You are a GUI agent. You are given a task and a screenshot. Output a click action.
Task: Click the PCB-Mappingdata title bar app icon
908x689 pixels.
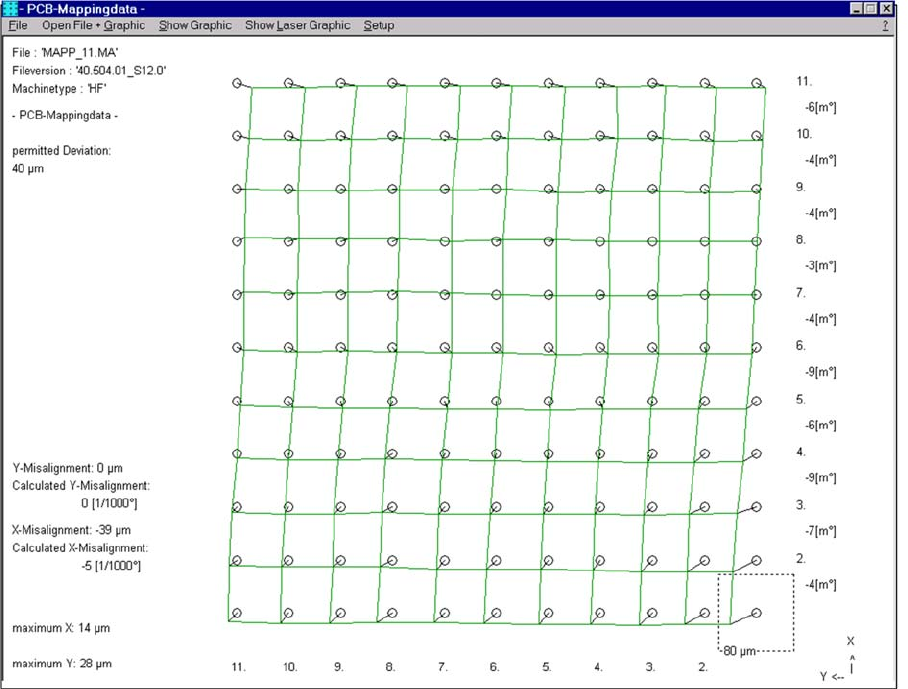pos(12,8)
